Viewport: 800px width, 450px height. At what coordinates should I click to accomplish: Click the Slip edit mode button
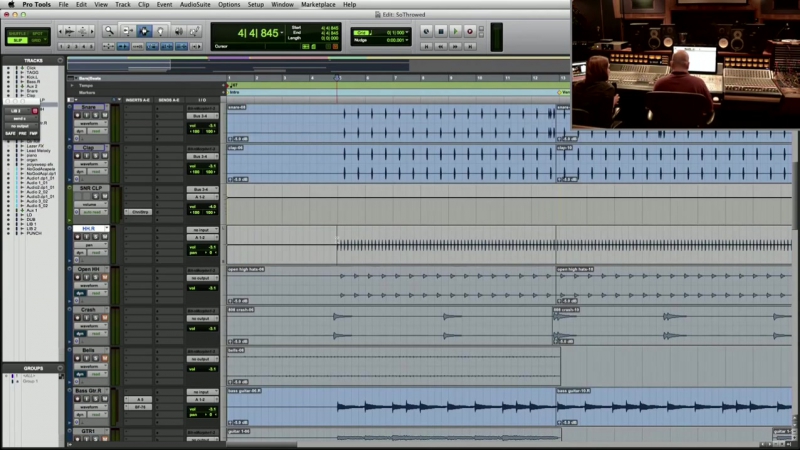[x=17, y=40]
